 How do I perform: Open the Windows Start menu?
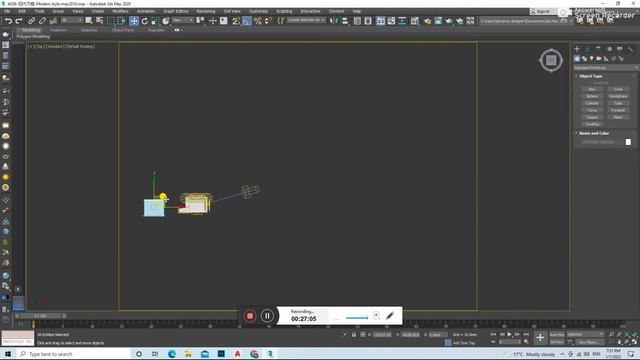point(8,354)
